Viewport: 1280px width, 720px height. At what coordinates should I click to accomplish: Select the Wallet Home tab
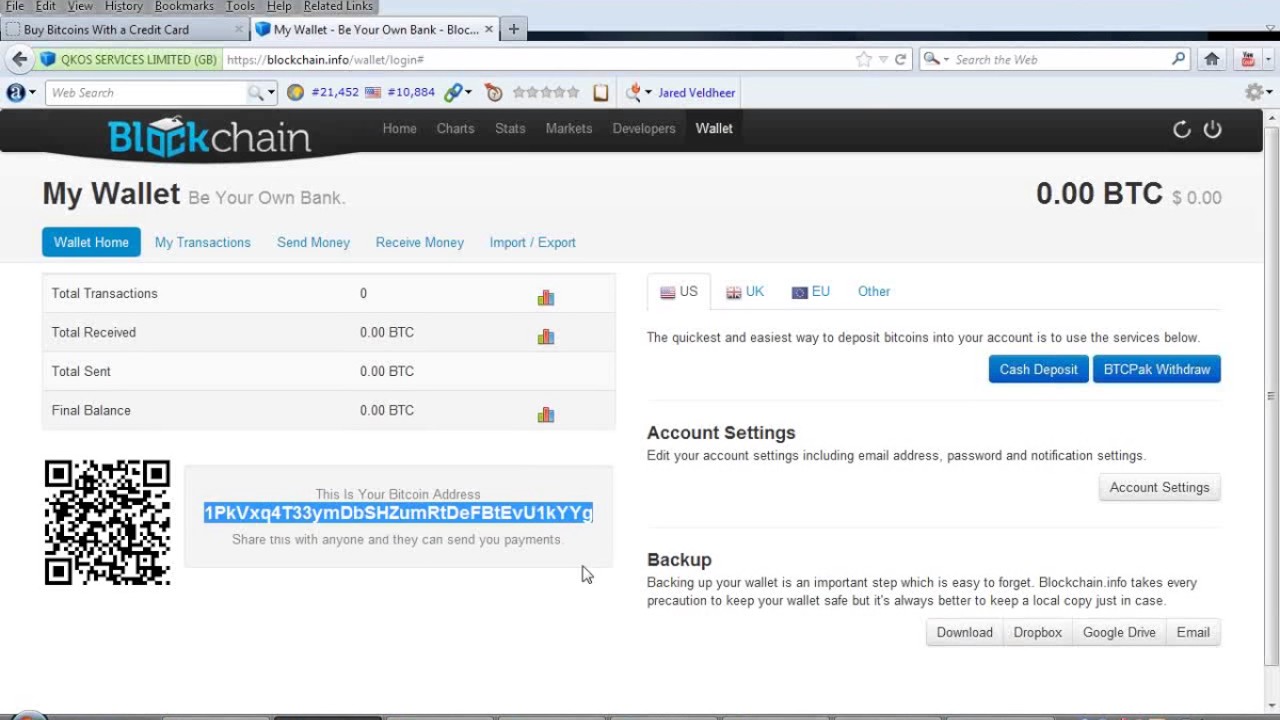click(x=91, y=242)
